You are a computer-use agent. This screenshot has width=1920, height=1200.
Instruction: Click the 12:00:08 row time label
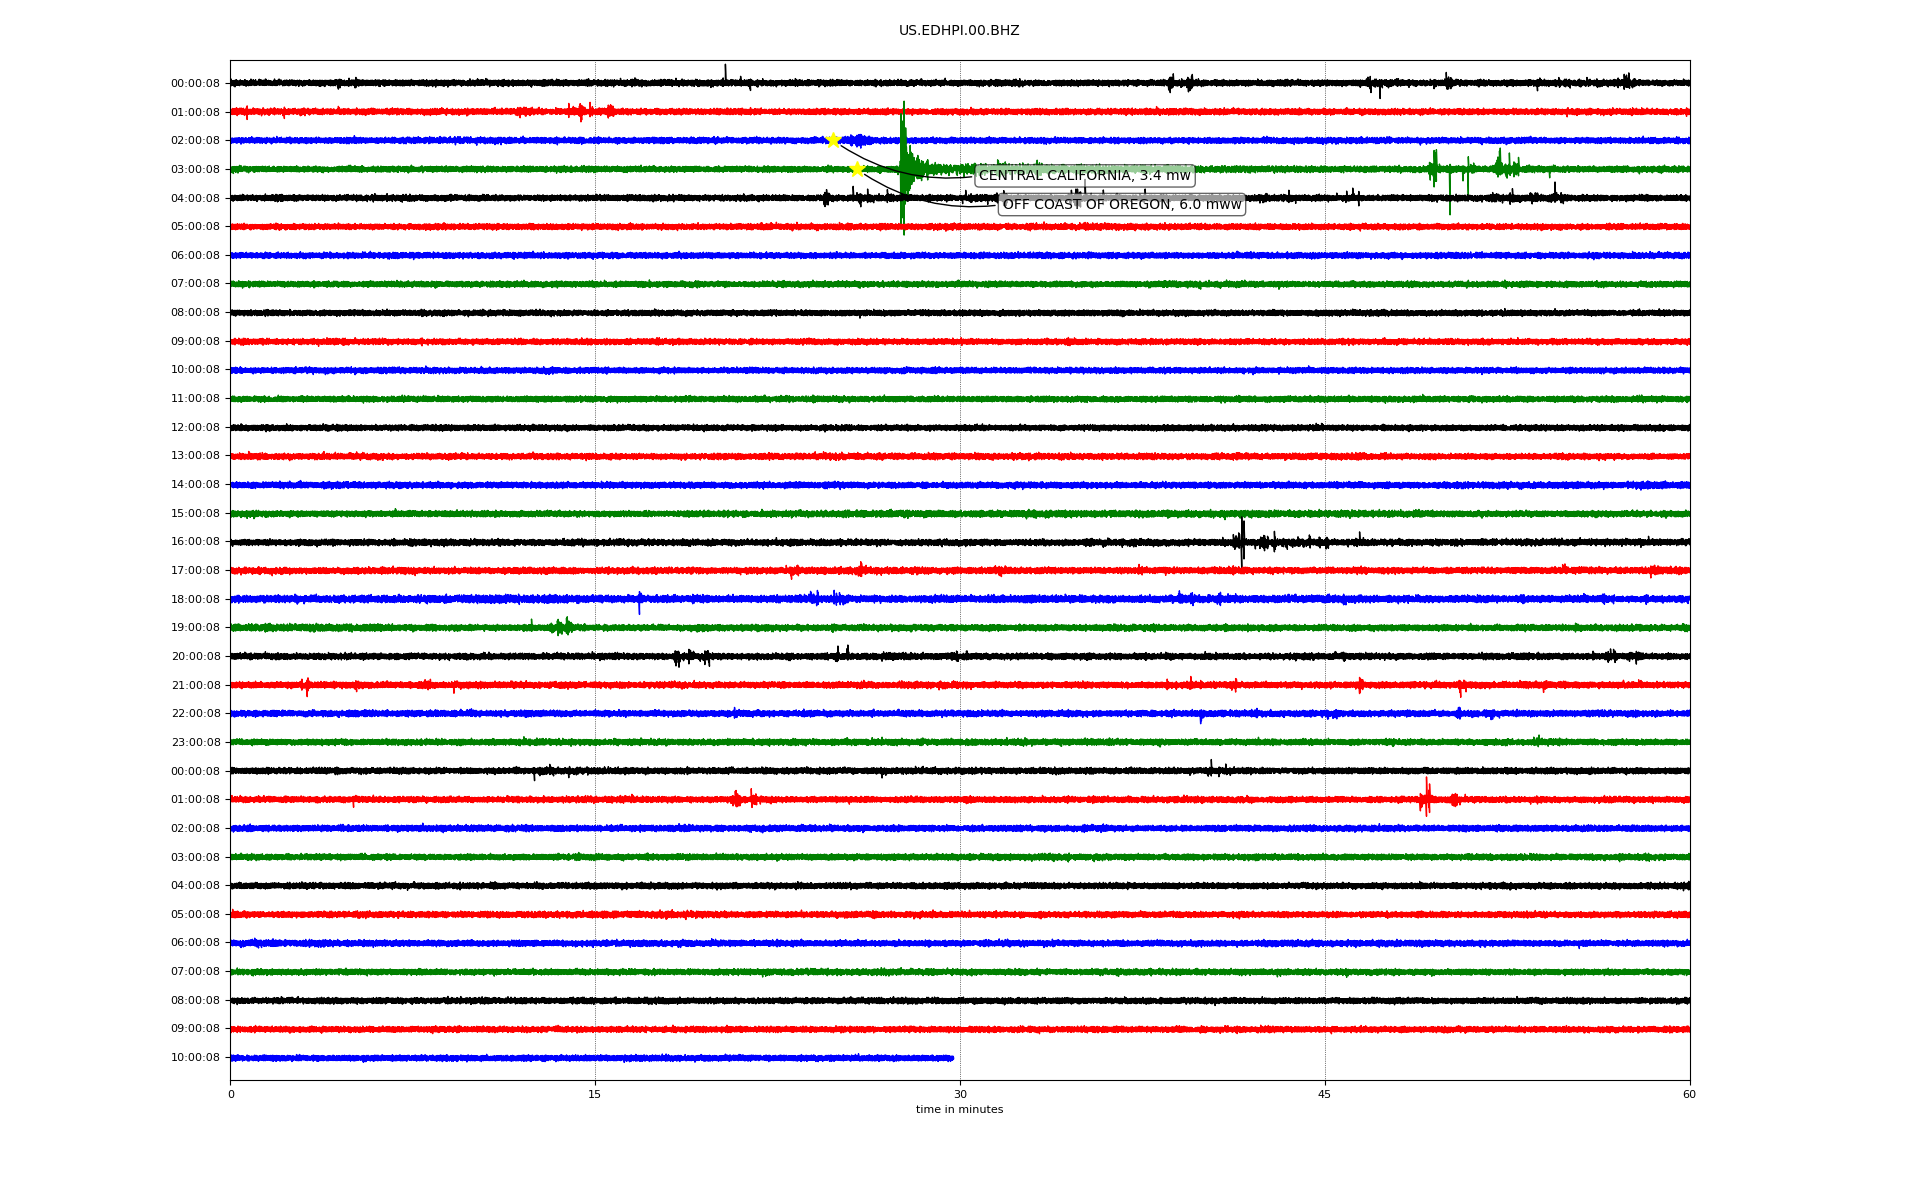point(195,428)
